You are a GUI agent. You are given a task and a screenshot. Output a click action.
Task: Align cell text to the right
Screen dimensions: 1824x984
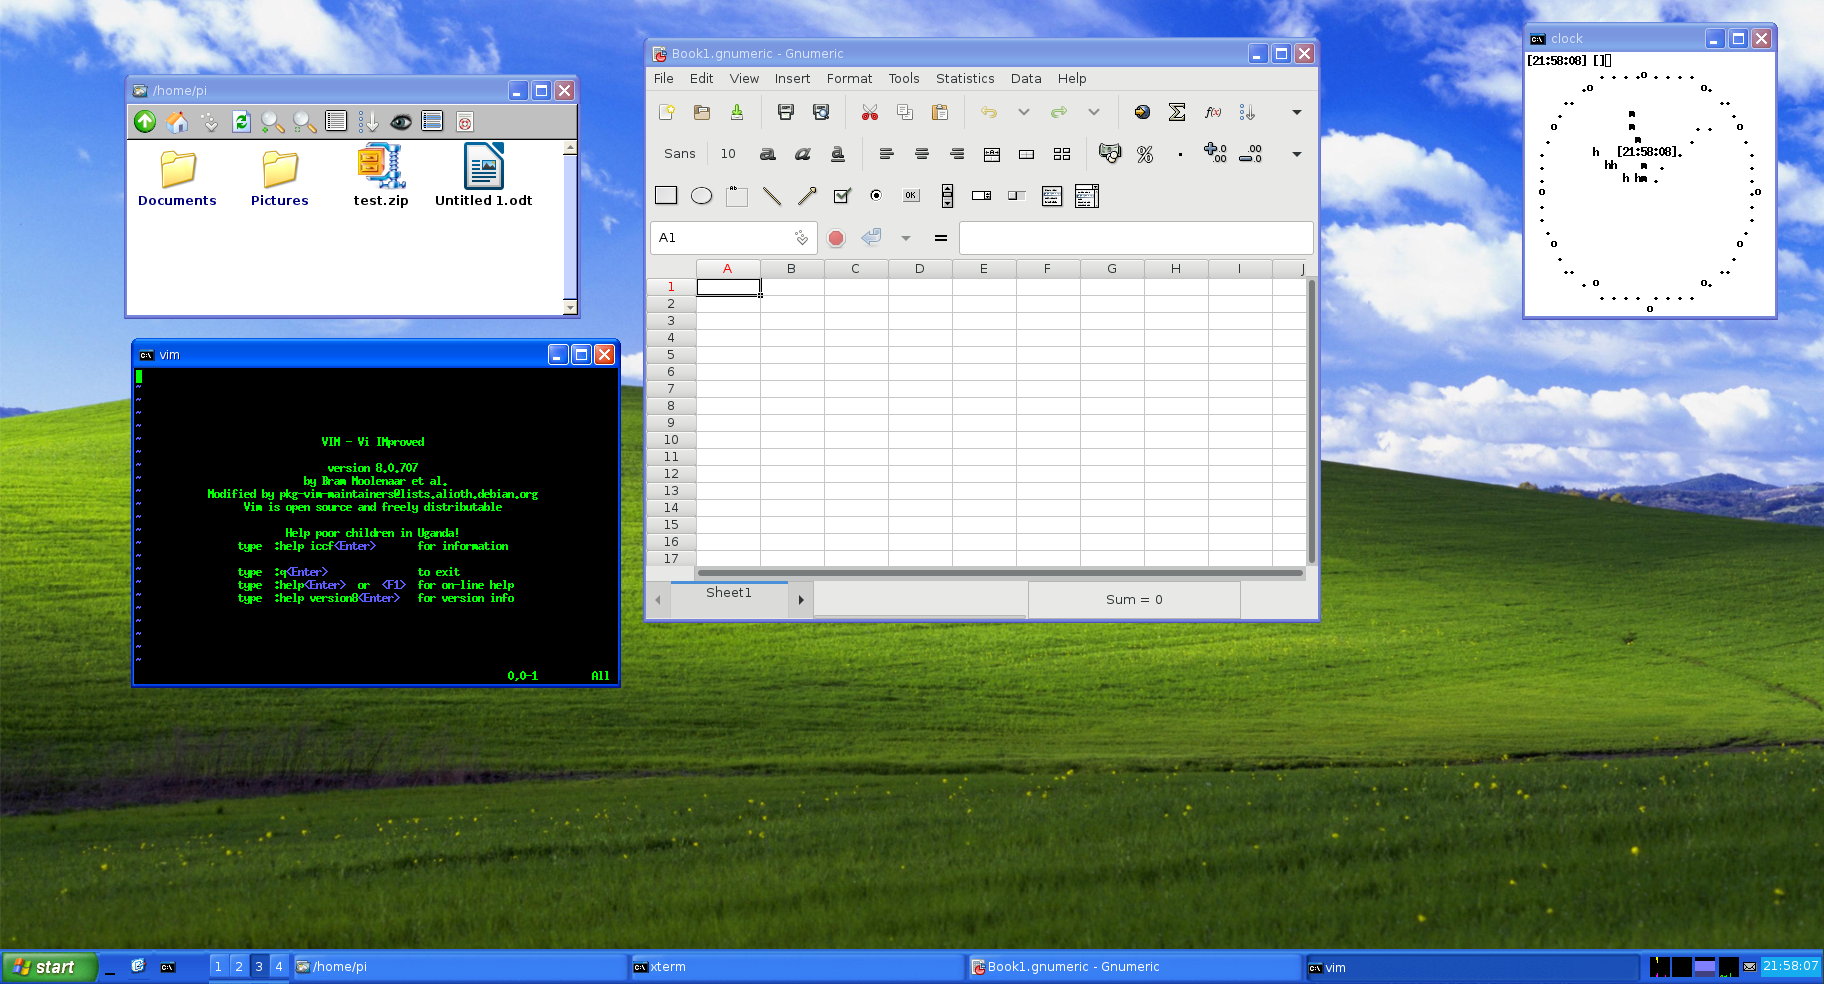pyautogui.click(x=957, y=154)
